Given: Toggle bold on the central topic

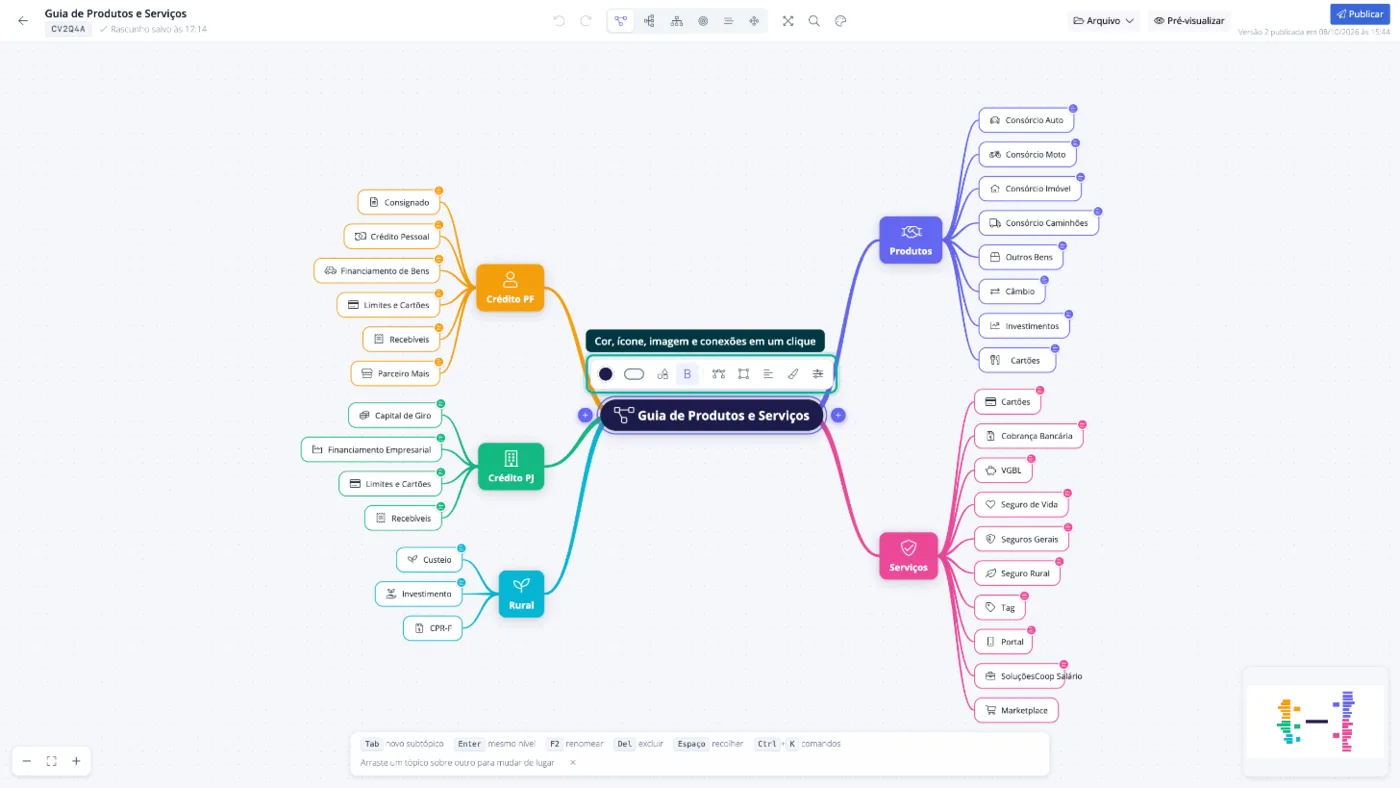Looking at the screenshot, I should pyautogui.click(x=687, y=374).
